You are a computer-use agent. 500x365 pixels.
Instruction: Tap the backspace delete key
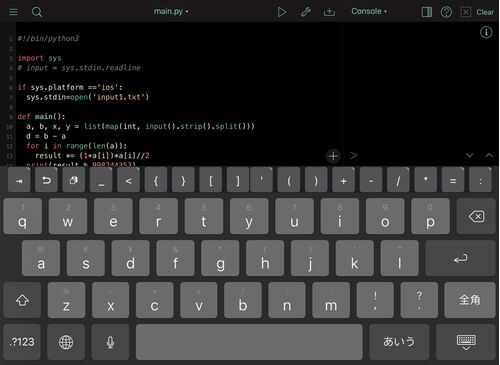click(476, 216)
